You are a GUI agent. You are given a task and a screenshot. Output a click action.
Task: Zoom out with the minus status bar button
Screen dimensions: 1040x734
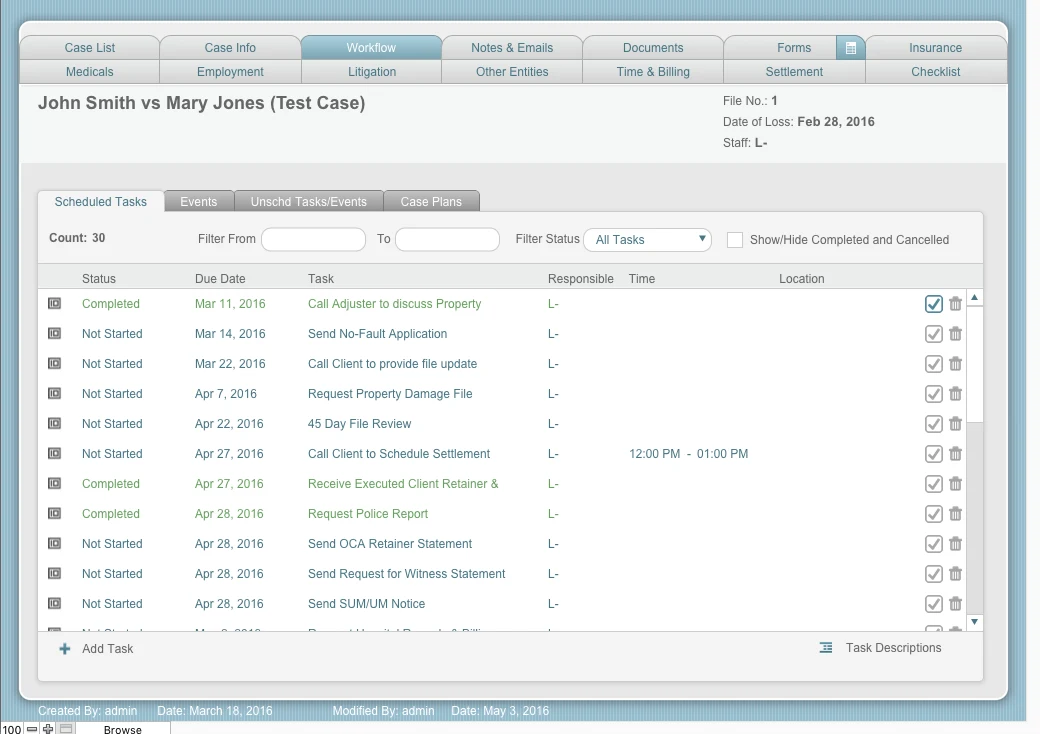point(32,728)
